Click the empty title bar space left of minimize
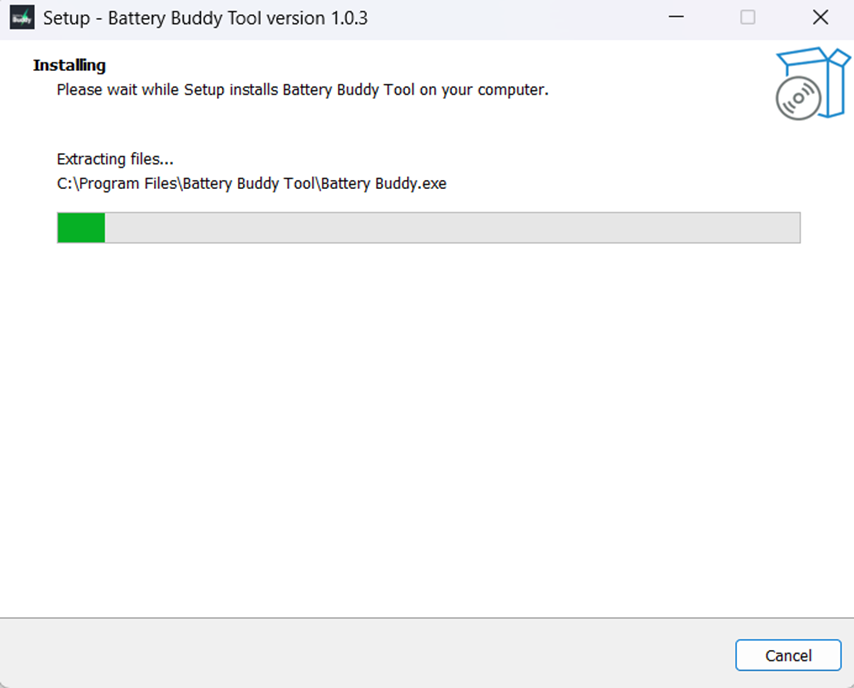The image size is (854, 688). click(x=520, y=18)
